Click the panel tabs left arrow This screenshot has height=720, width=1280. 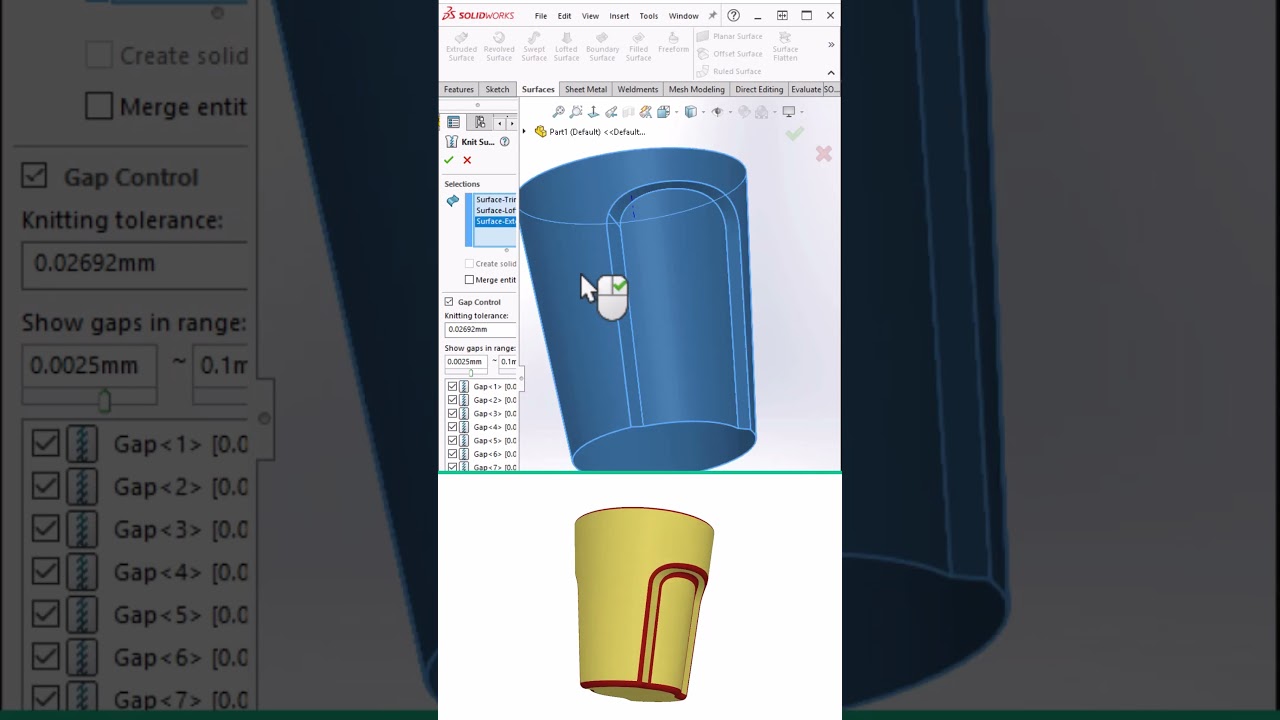coord(501,123)
